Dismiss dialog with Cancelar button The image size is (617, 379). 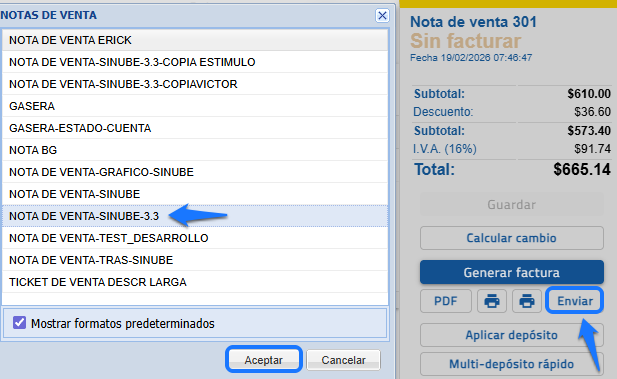tap(344, 360)
